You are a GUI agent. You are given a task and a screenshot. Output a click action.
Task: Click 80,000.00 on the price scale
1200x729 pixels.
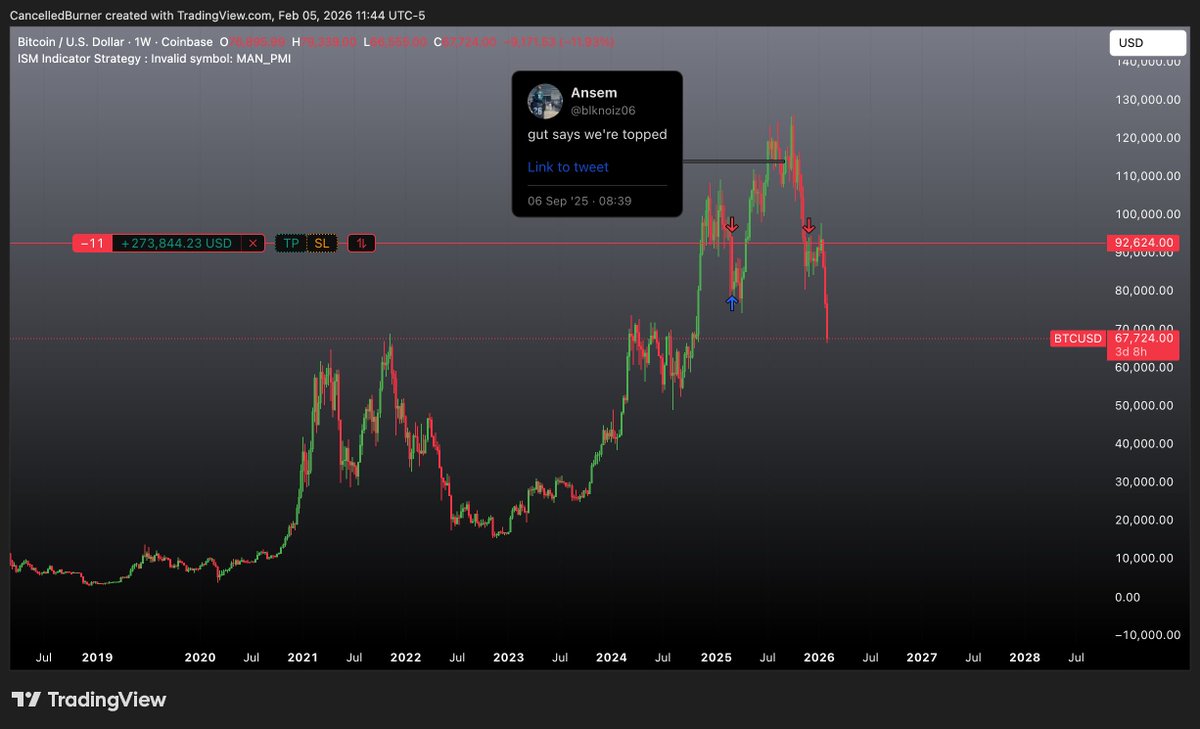(1143, 291)
